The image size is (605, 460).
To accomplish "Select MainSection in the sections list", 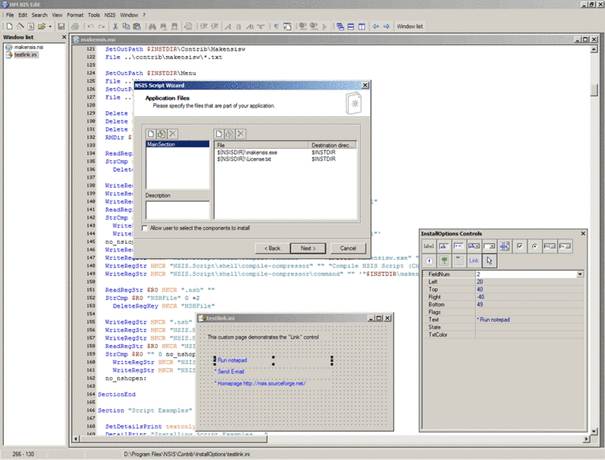I will (x=161, y=145).
